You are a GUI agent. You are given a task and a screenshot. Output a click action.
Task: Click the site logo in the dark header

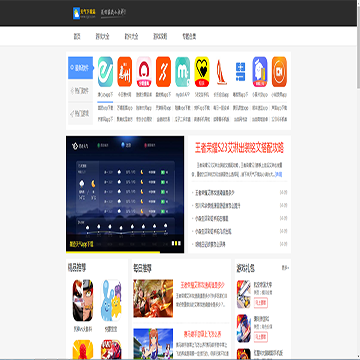84,13
